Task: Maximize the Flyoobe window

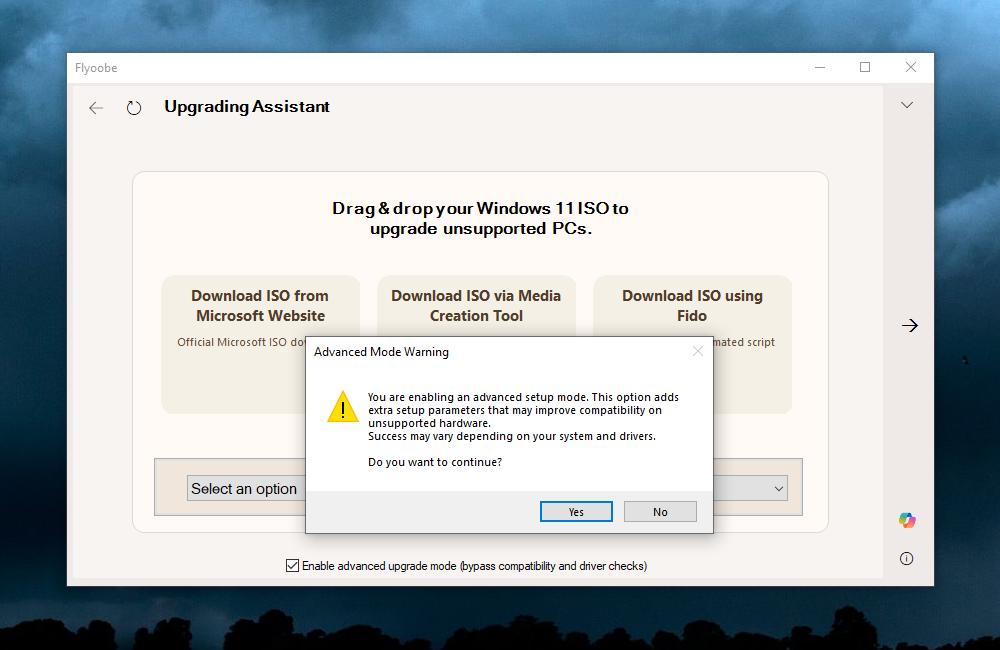Action: 865,68
